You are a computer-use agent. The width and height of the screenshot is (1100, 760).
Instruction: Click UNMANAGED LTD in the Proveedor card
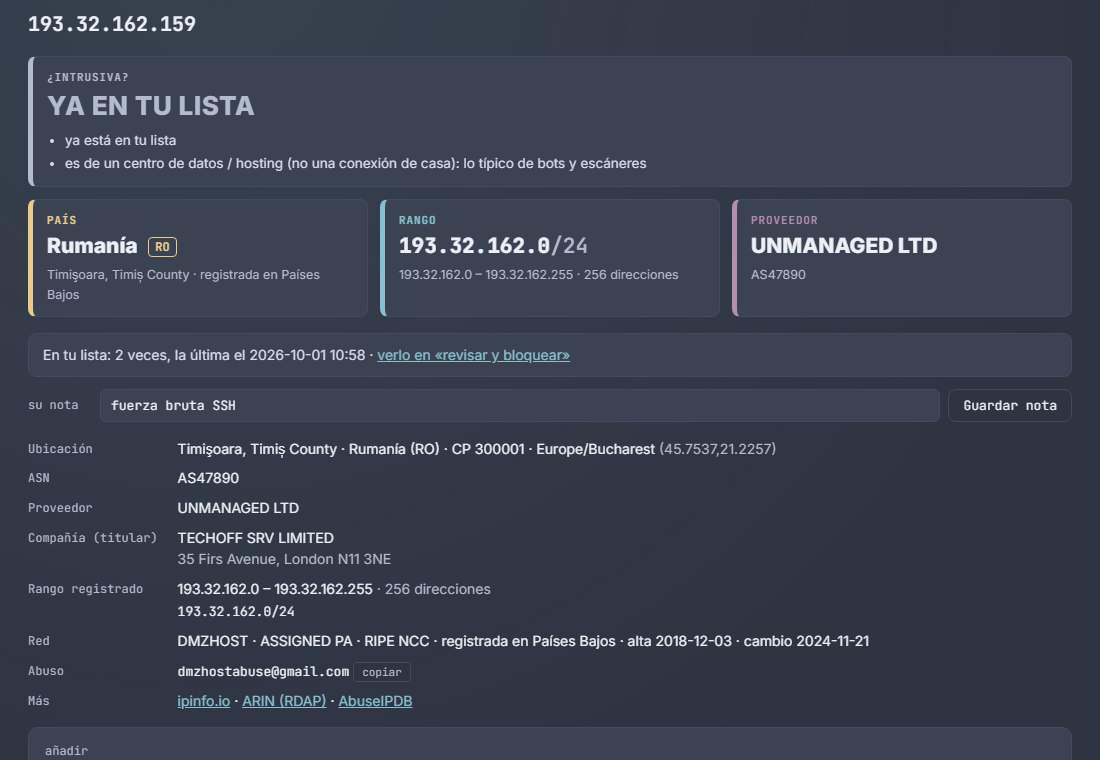pos(844,246)
